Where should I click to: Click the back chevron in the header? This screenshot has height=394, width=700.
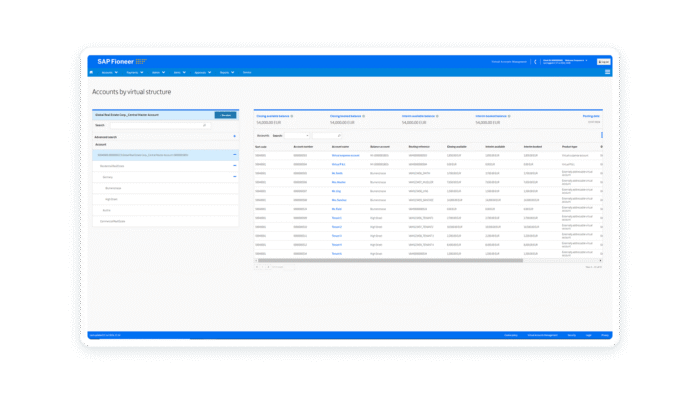(x=535, y=62)
